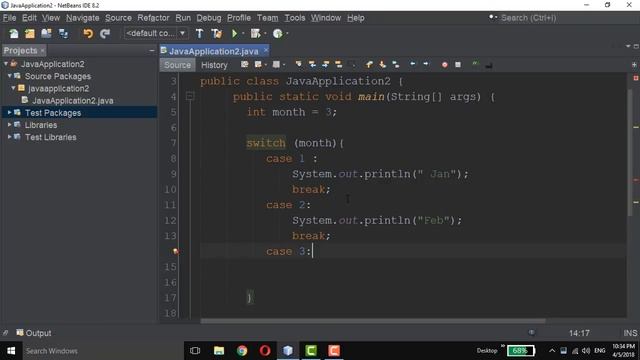This screenshot has width=640, height=360.
Task: Click the error hint icon on line 14
Action: (176, 251)
